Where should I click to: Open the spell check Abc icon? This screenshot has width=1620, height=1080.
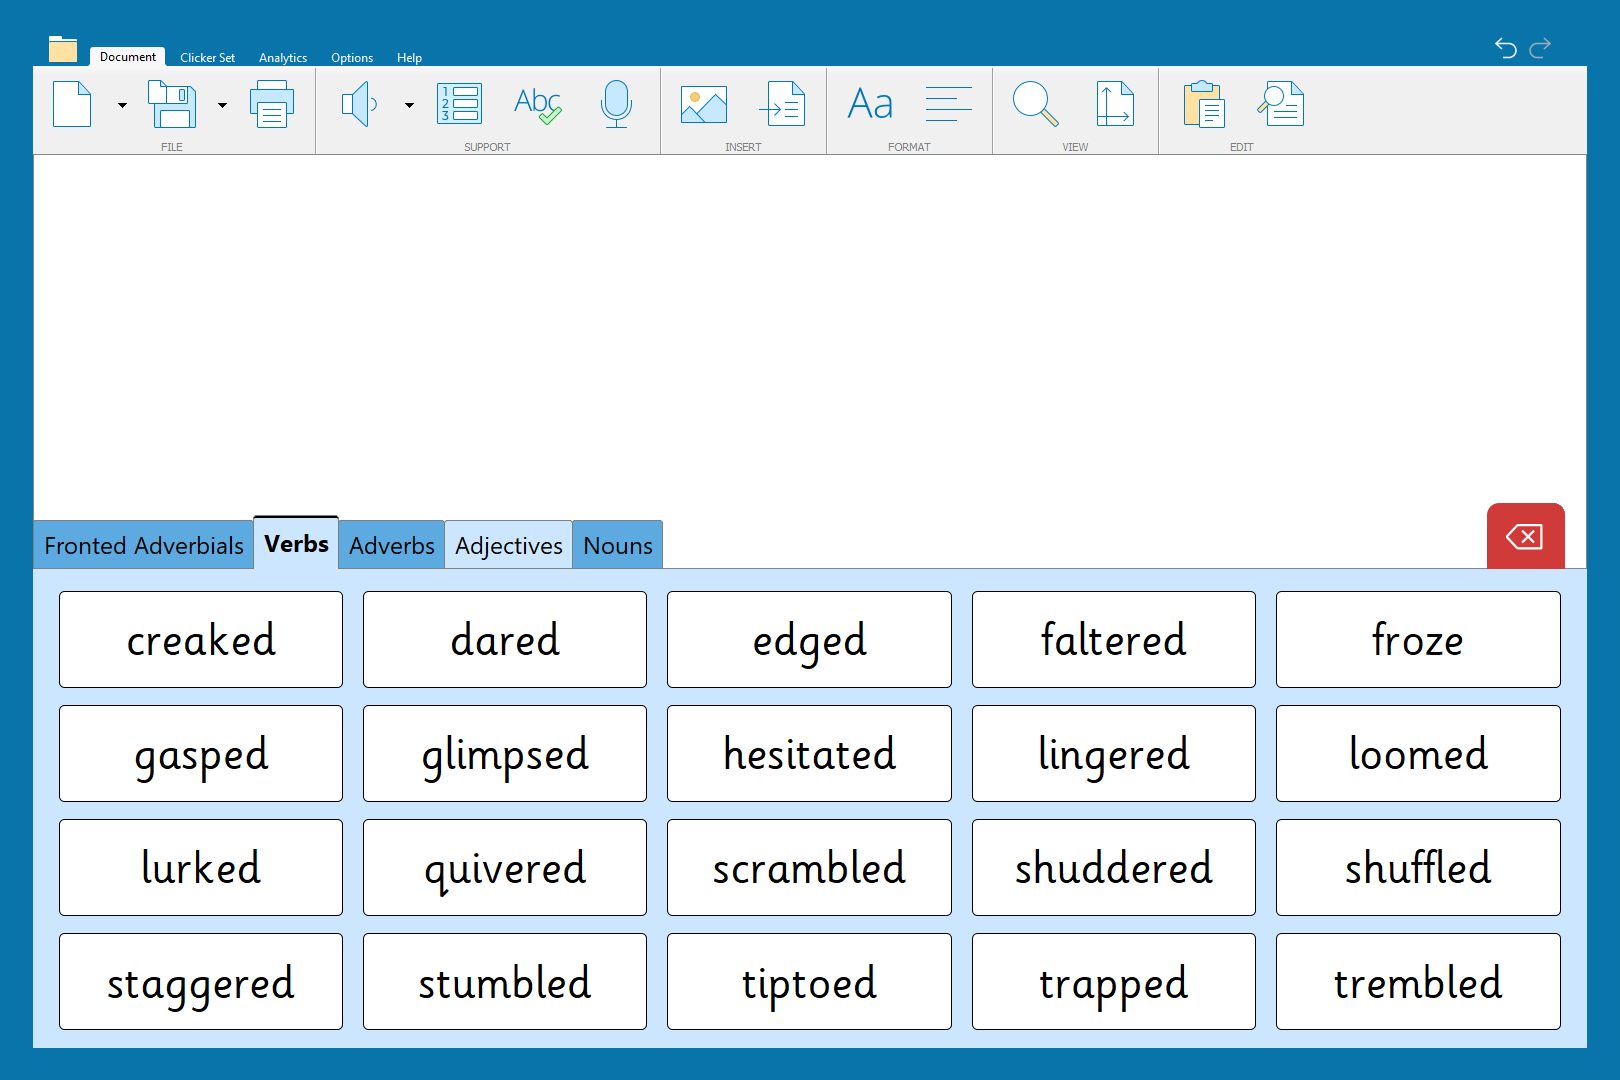click(x=537, y=104)
